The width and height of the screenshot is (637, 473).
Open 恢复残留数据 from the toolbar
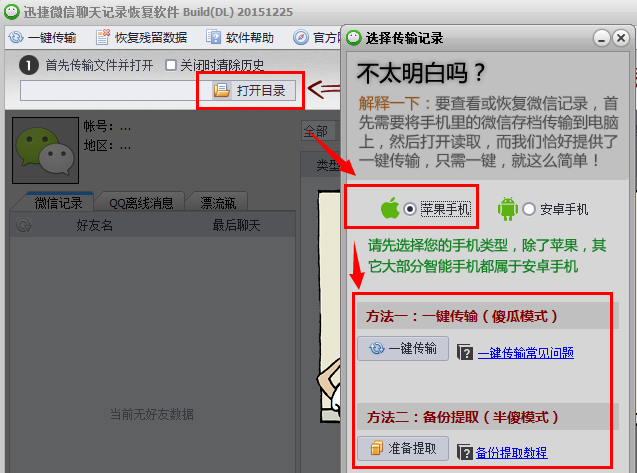click(x=141, y=37)
